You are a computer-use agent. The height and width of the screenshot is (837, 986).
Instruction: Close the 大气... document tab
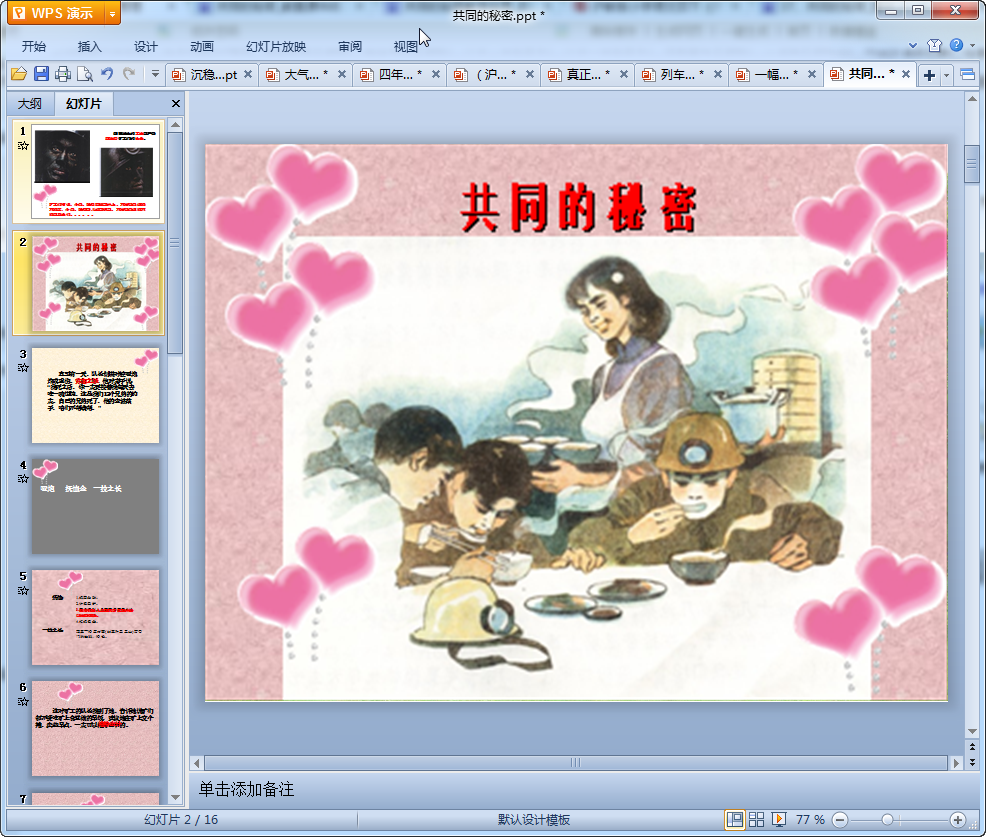pyautogui.click(x=341, y=74)
